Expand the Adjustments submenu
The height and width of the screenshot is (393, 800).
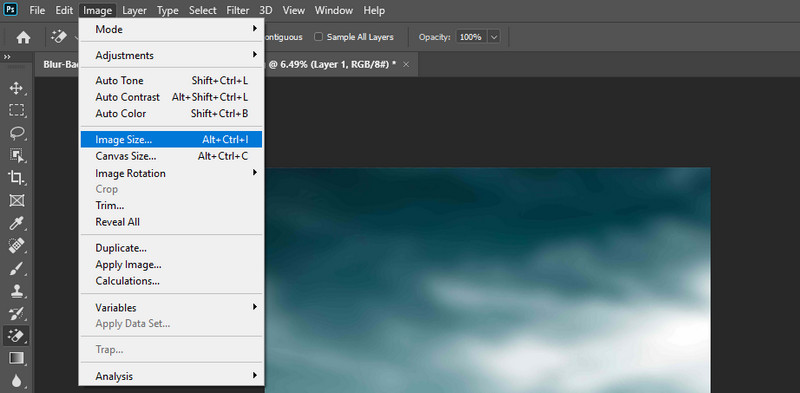[x=171, y=55]
